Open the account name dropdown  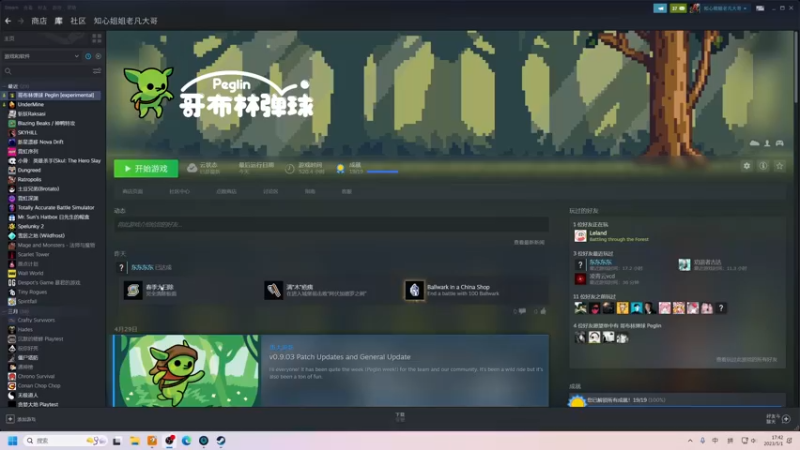724,8
